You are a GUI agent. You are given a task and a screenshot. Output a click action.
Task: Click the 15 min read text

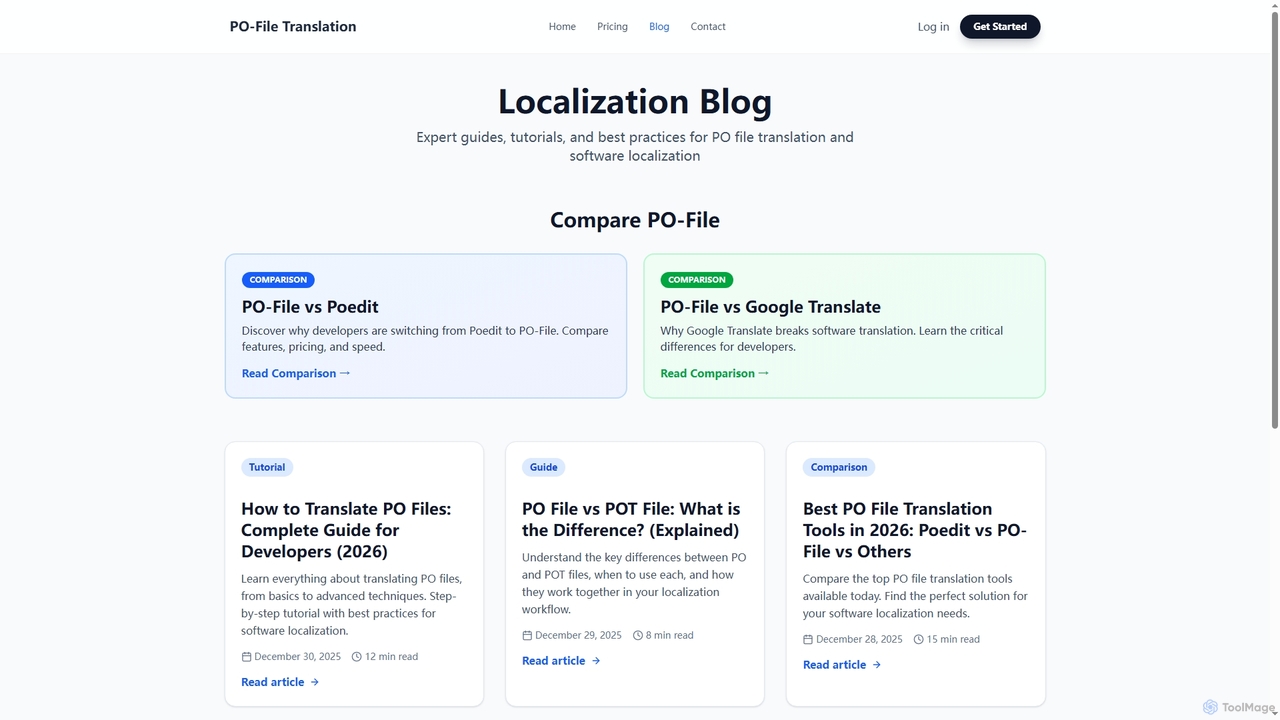point(954,639)
